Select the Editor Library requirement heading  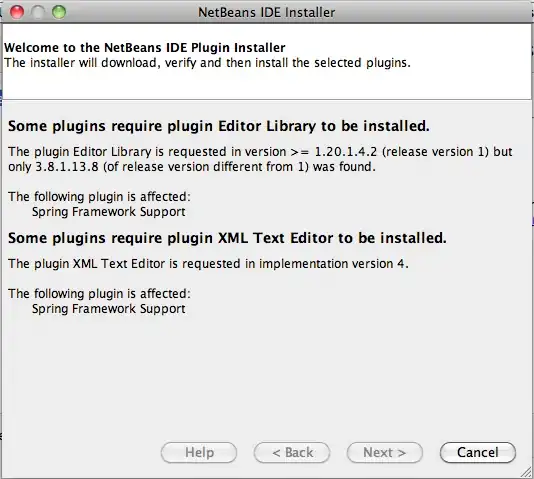pyautogui.click(x=219, y=126)
